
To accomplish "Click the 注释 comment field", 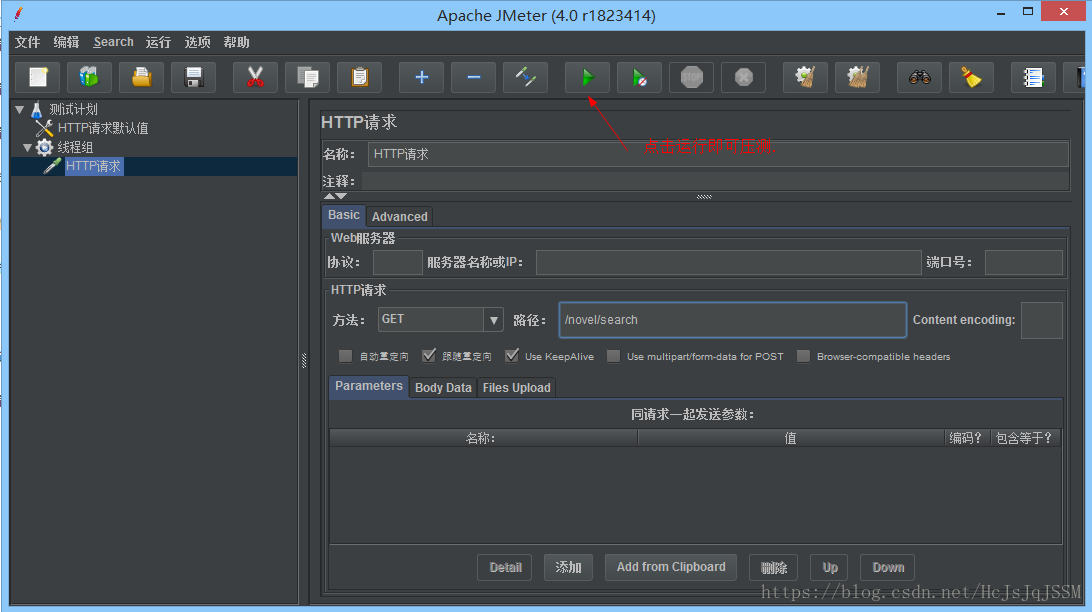I will (x=715, y=181).
